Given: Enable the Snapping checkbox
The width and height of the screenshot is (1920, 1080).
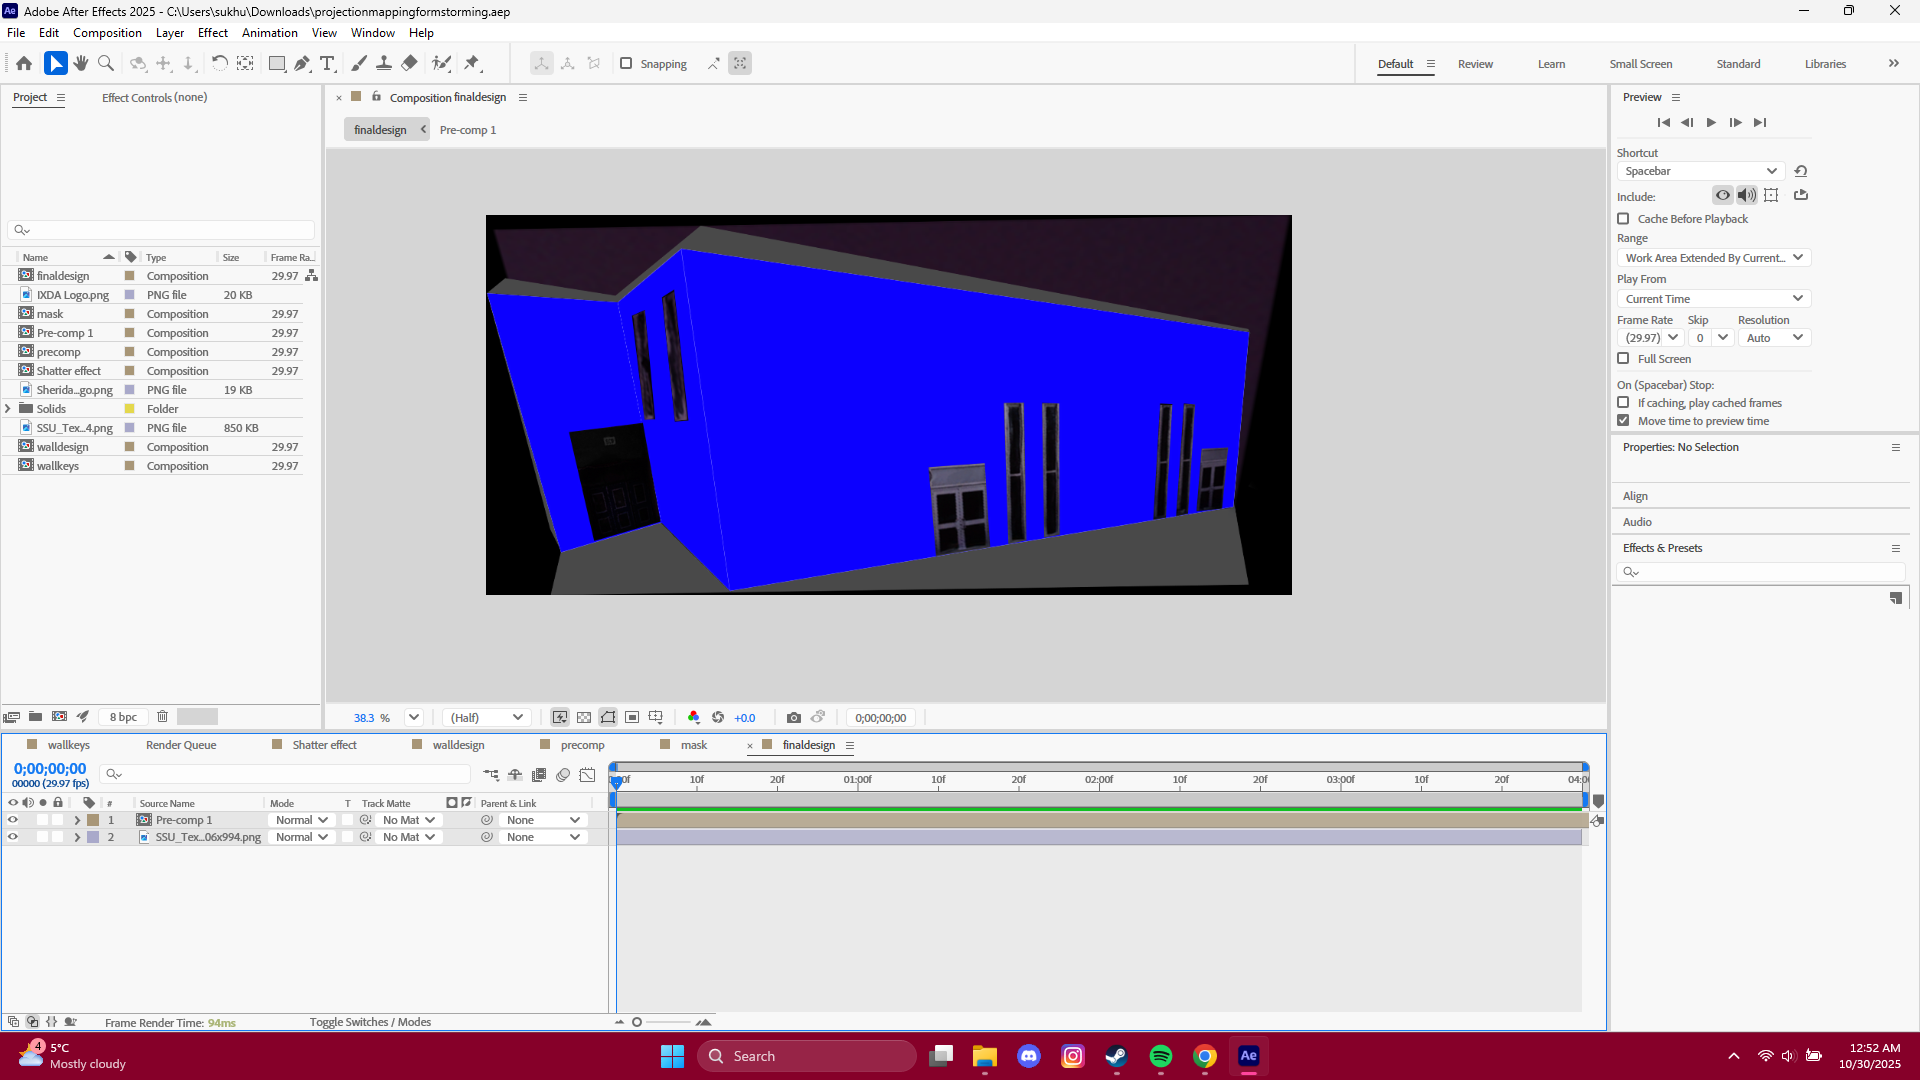Looking at the screenshot, I should 626,63.
